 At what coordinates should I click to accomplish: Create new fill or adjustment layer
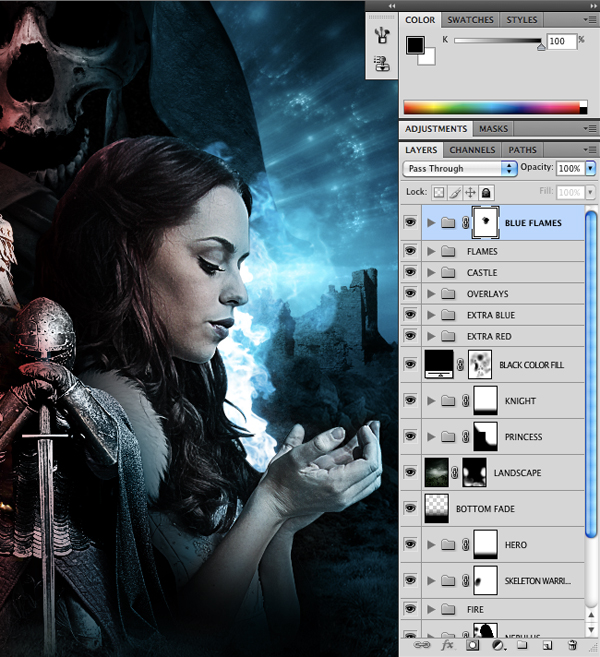click(x=497, y=647)
